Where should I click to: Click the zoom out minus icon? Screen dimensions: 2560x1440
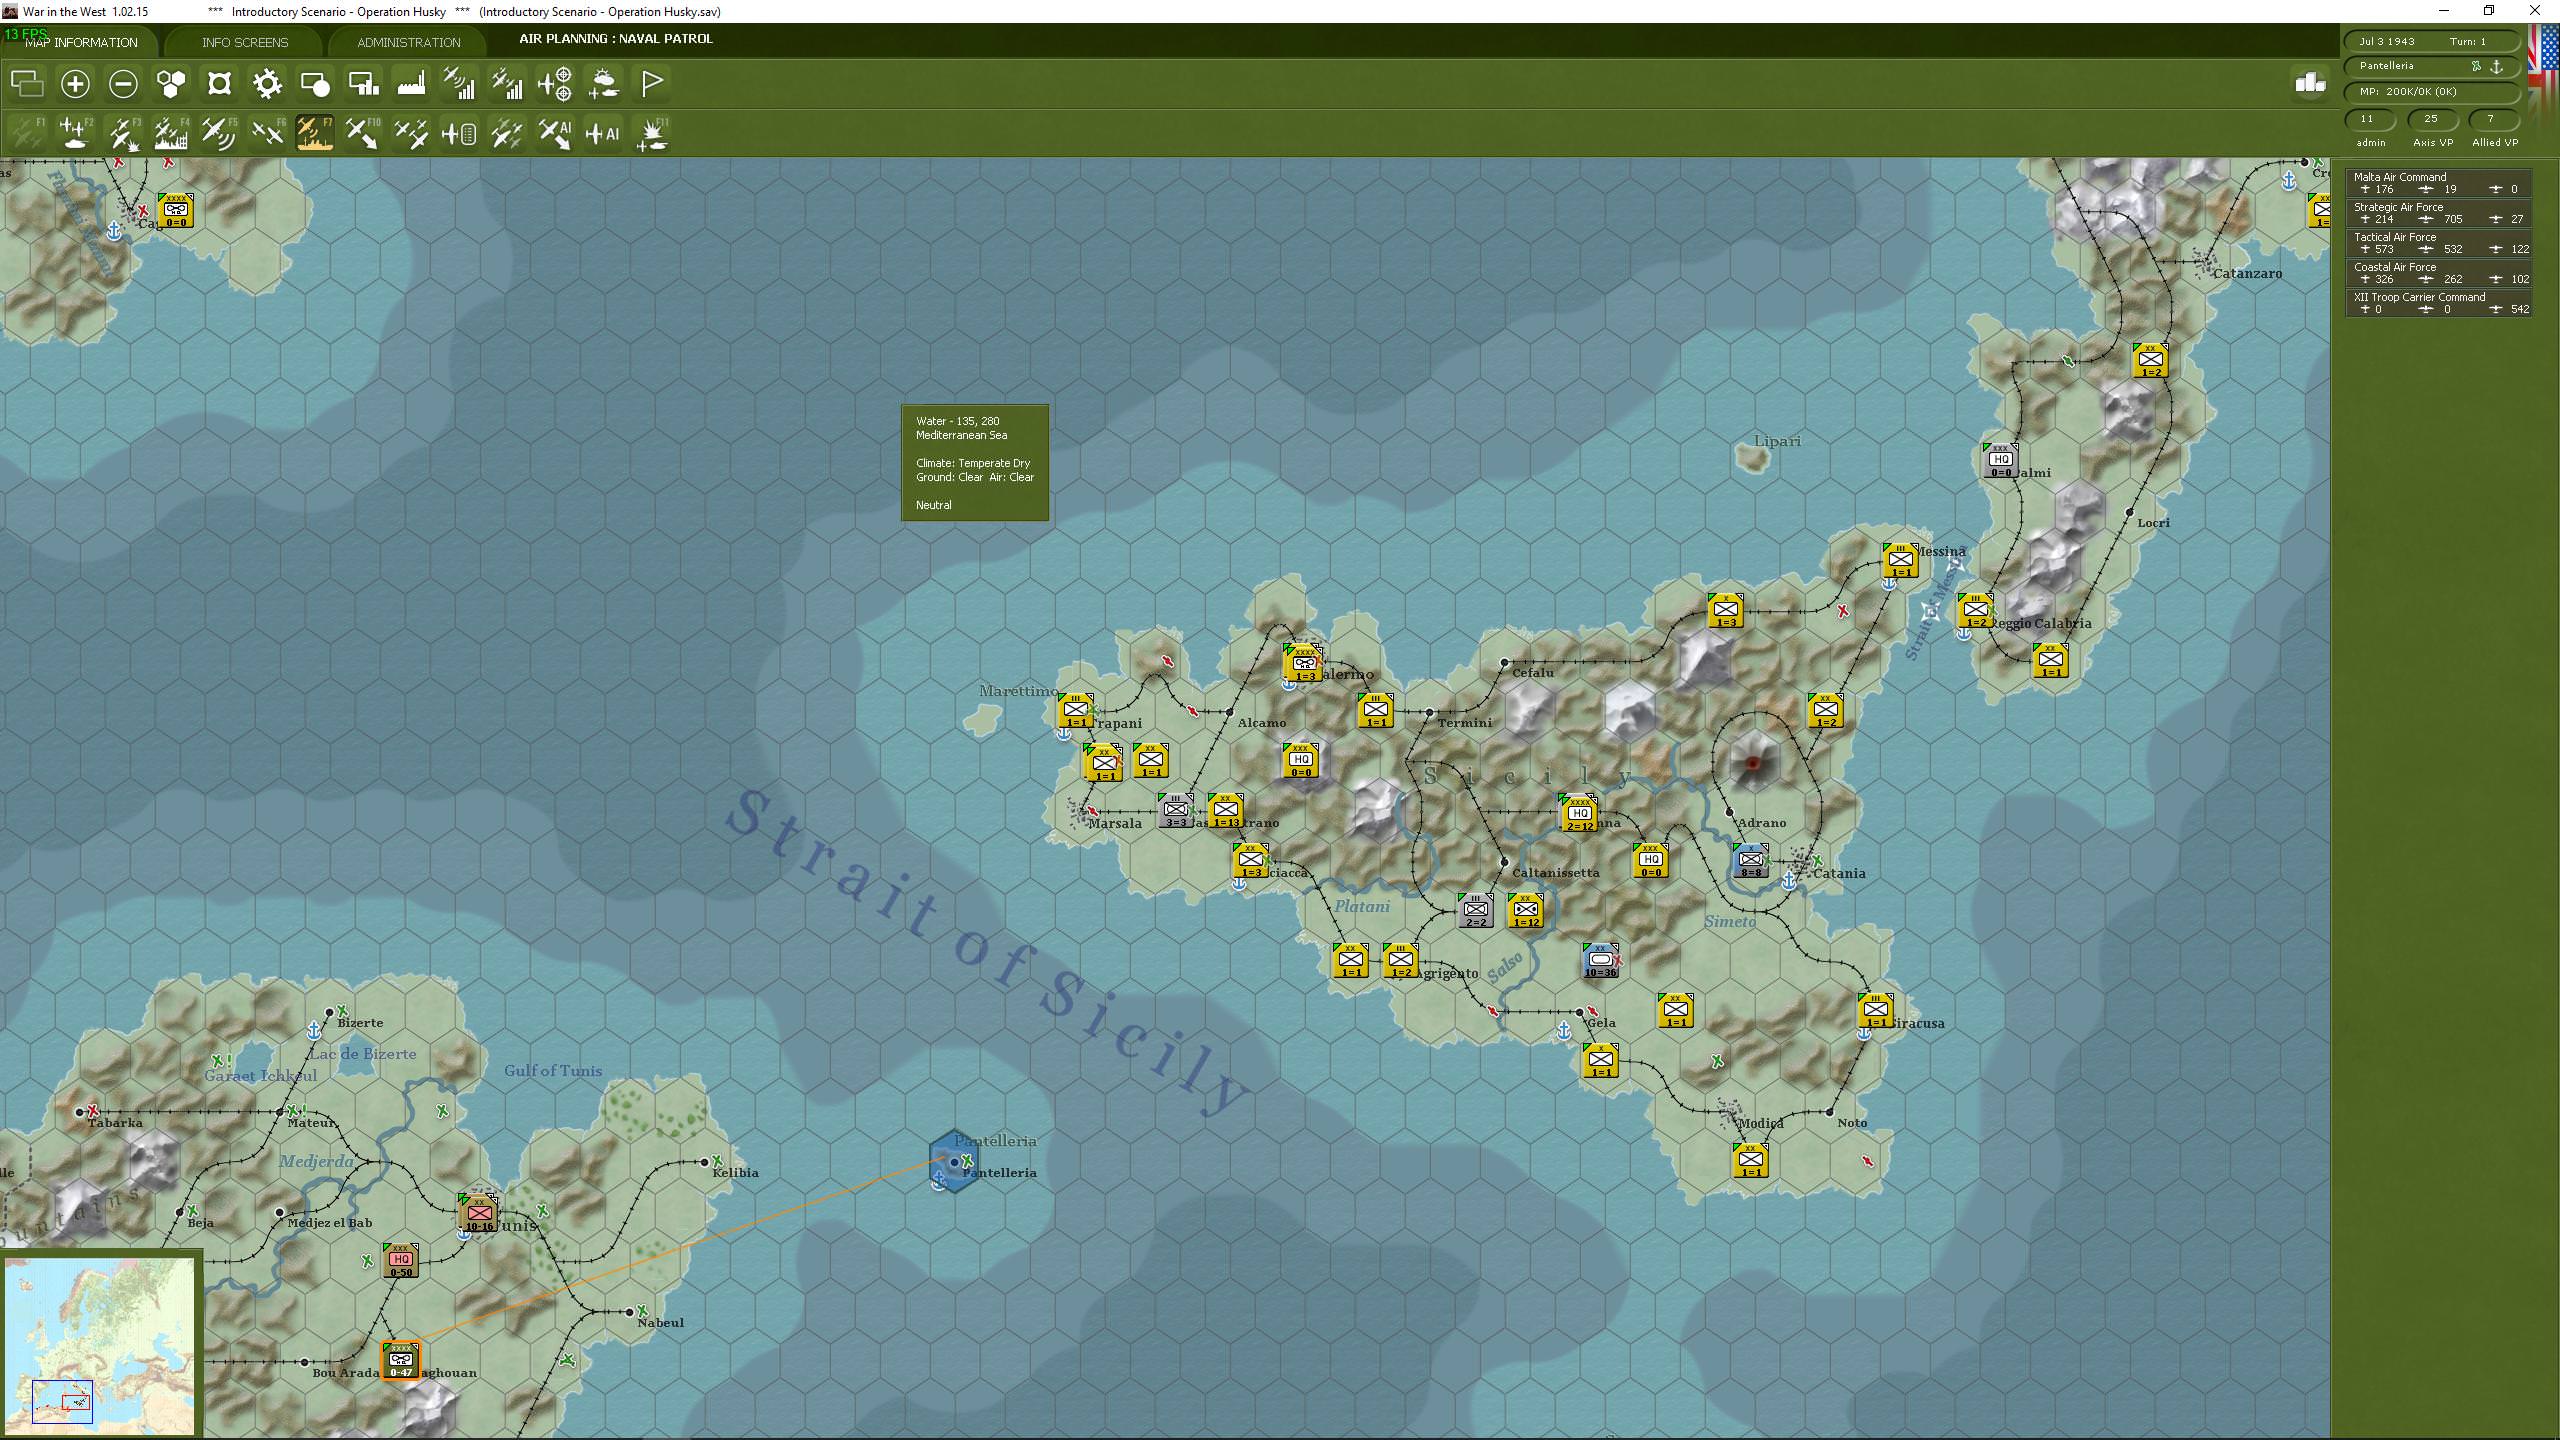click(123, 84)
